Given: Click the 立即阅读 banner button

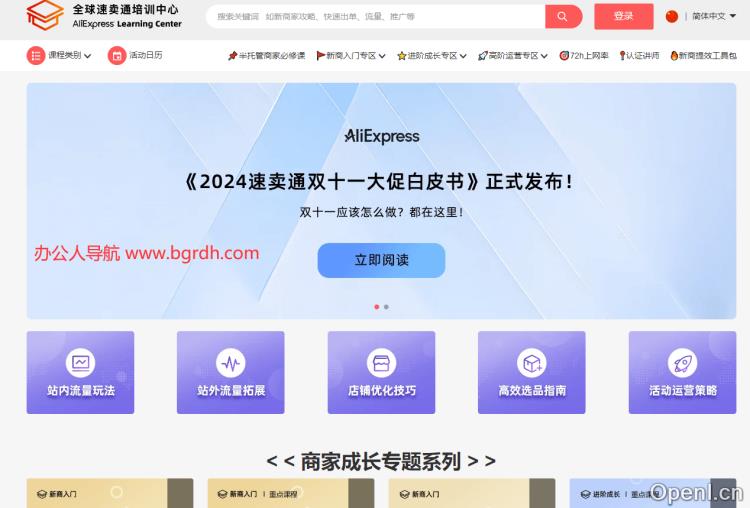Looking at the screenshot, I should tap(381, 260).
